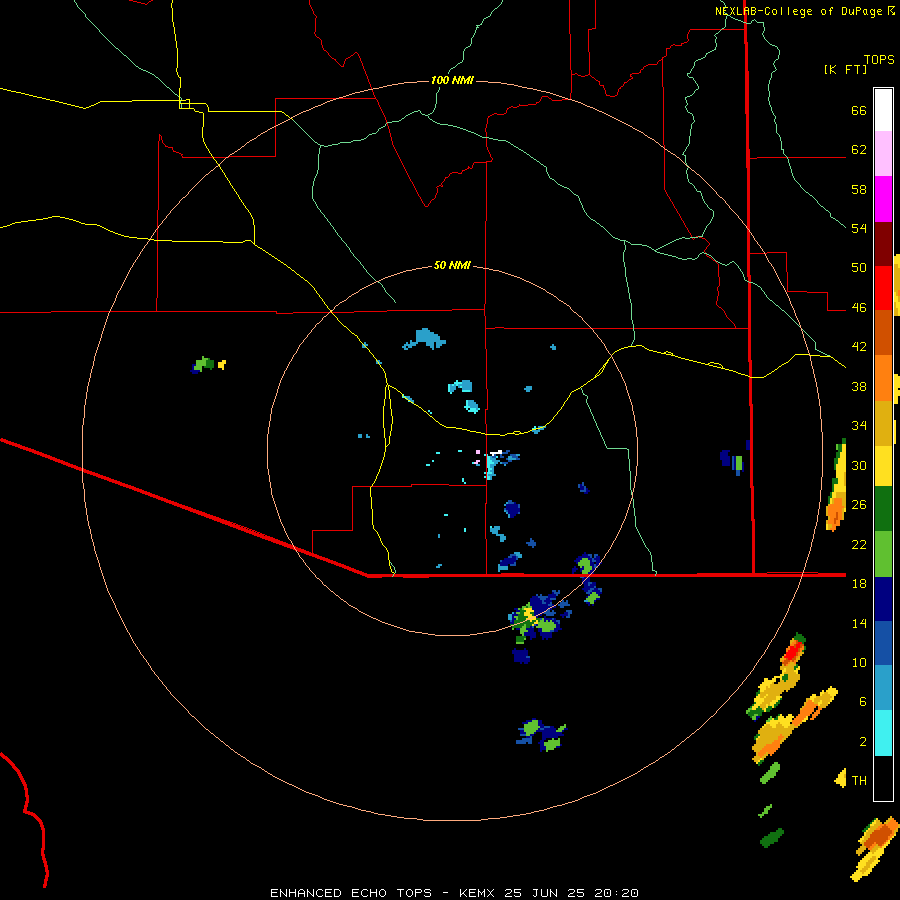Click the 42 legend value
The image size is (900, 900).
pos(859,347)
